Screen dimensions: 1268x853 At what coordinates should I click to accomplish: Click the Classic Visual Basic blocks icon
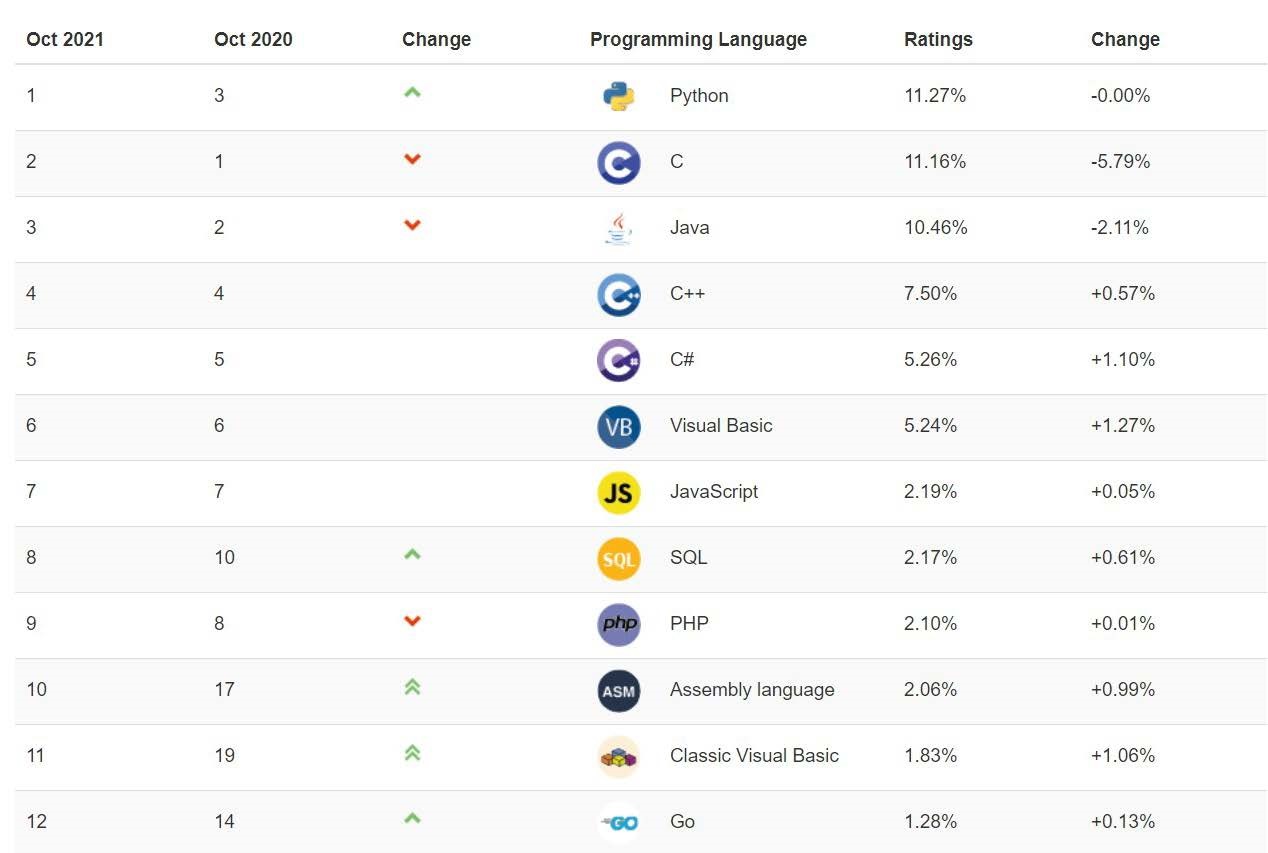point(619,756)
